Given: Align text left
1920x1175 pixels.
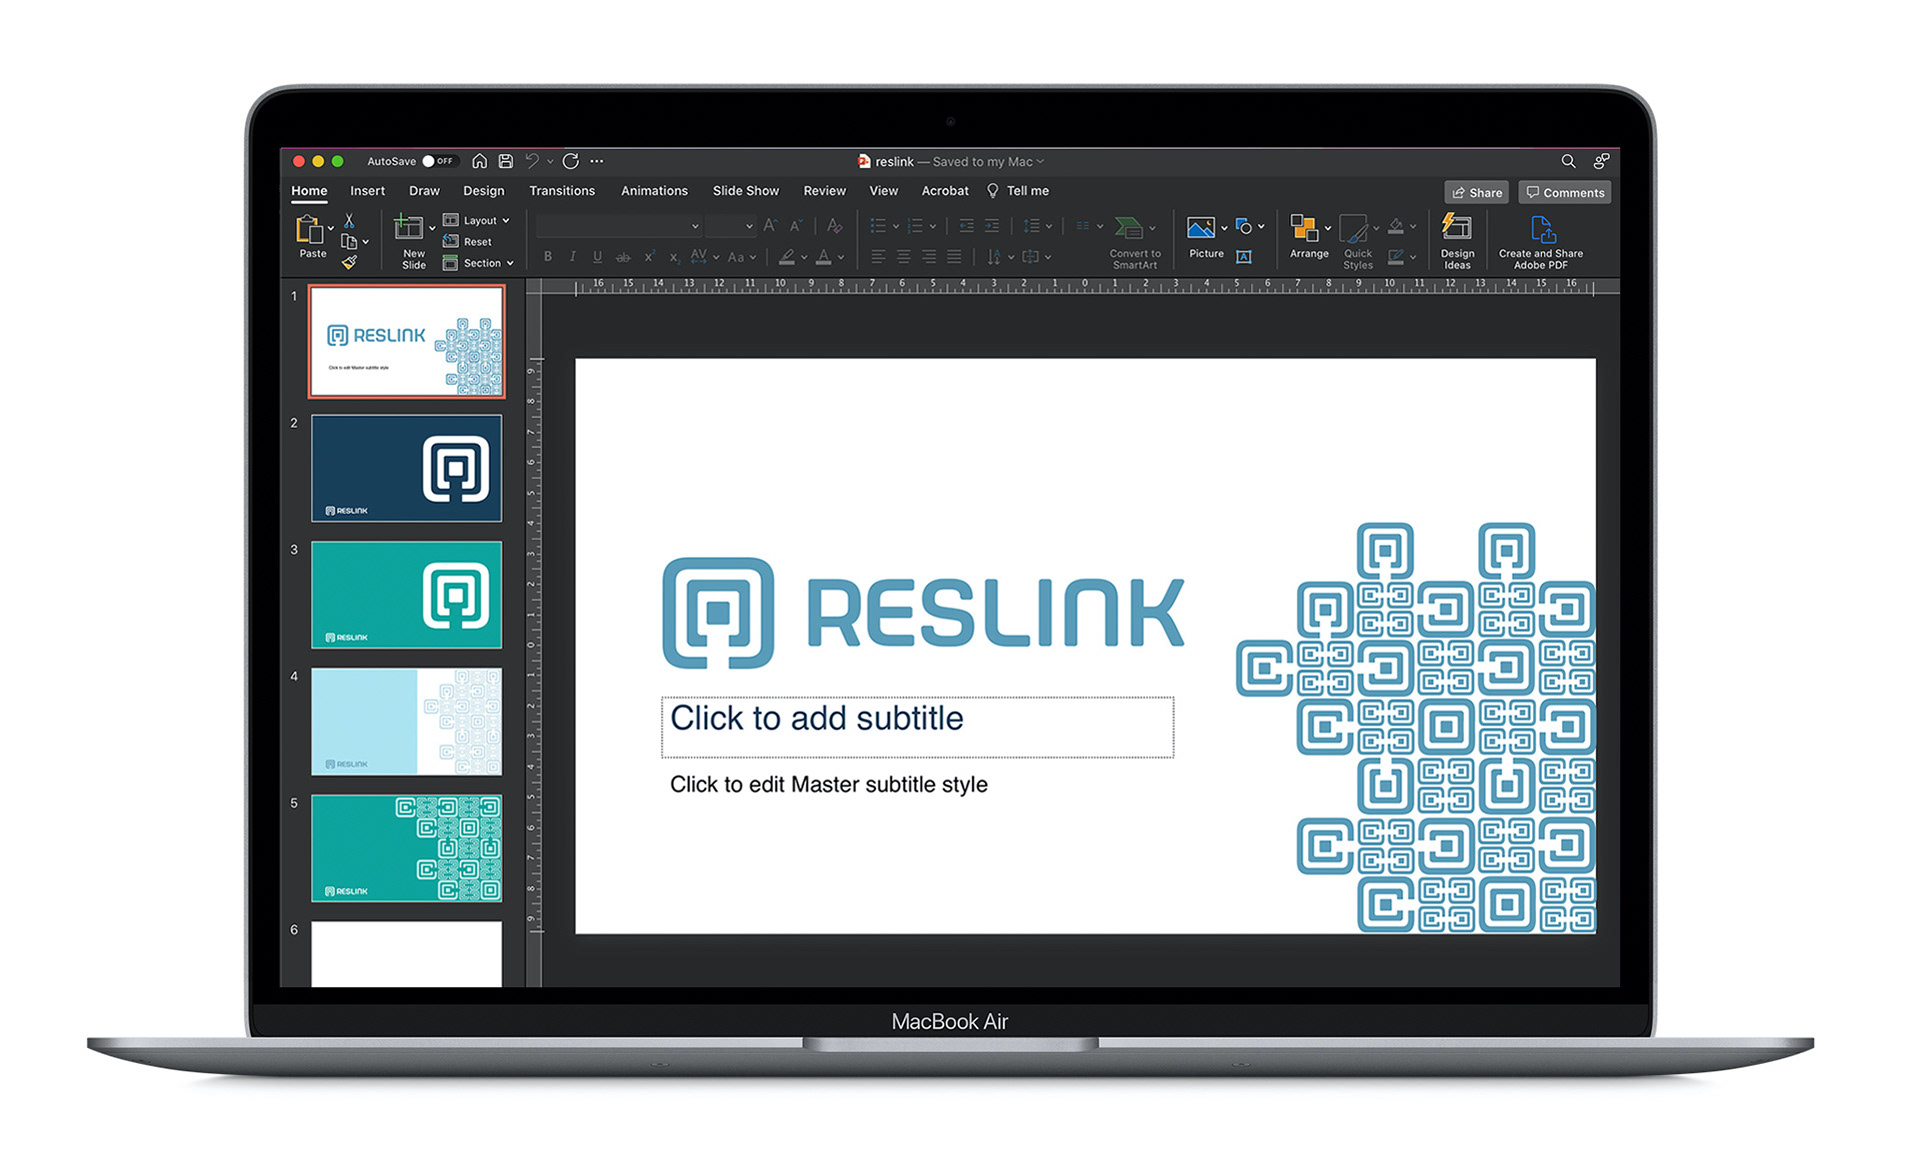Looking at the screenshot, I should click(x=878, y=257).
